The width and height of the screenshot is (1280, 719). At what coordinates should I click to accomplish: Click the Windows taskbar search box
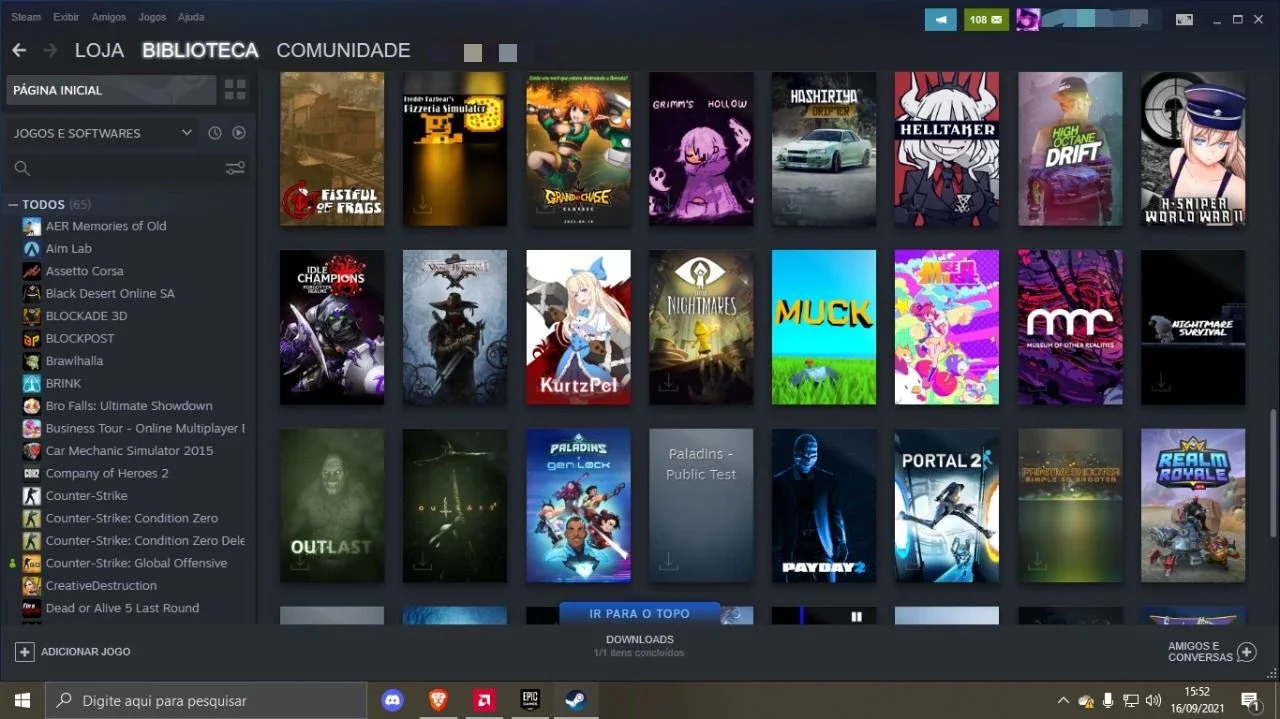pos(207,700)
